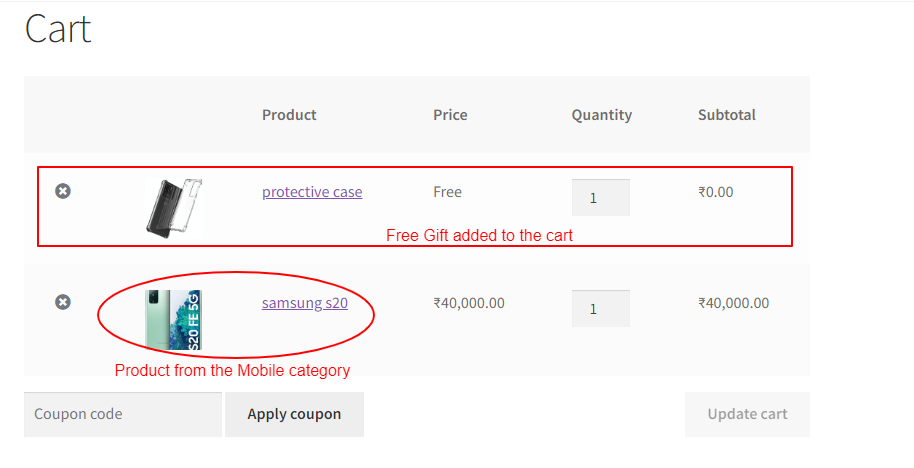Click the red Free Gift annotation text
The image size is (914, 468).
479,235
